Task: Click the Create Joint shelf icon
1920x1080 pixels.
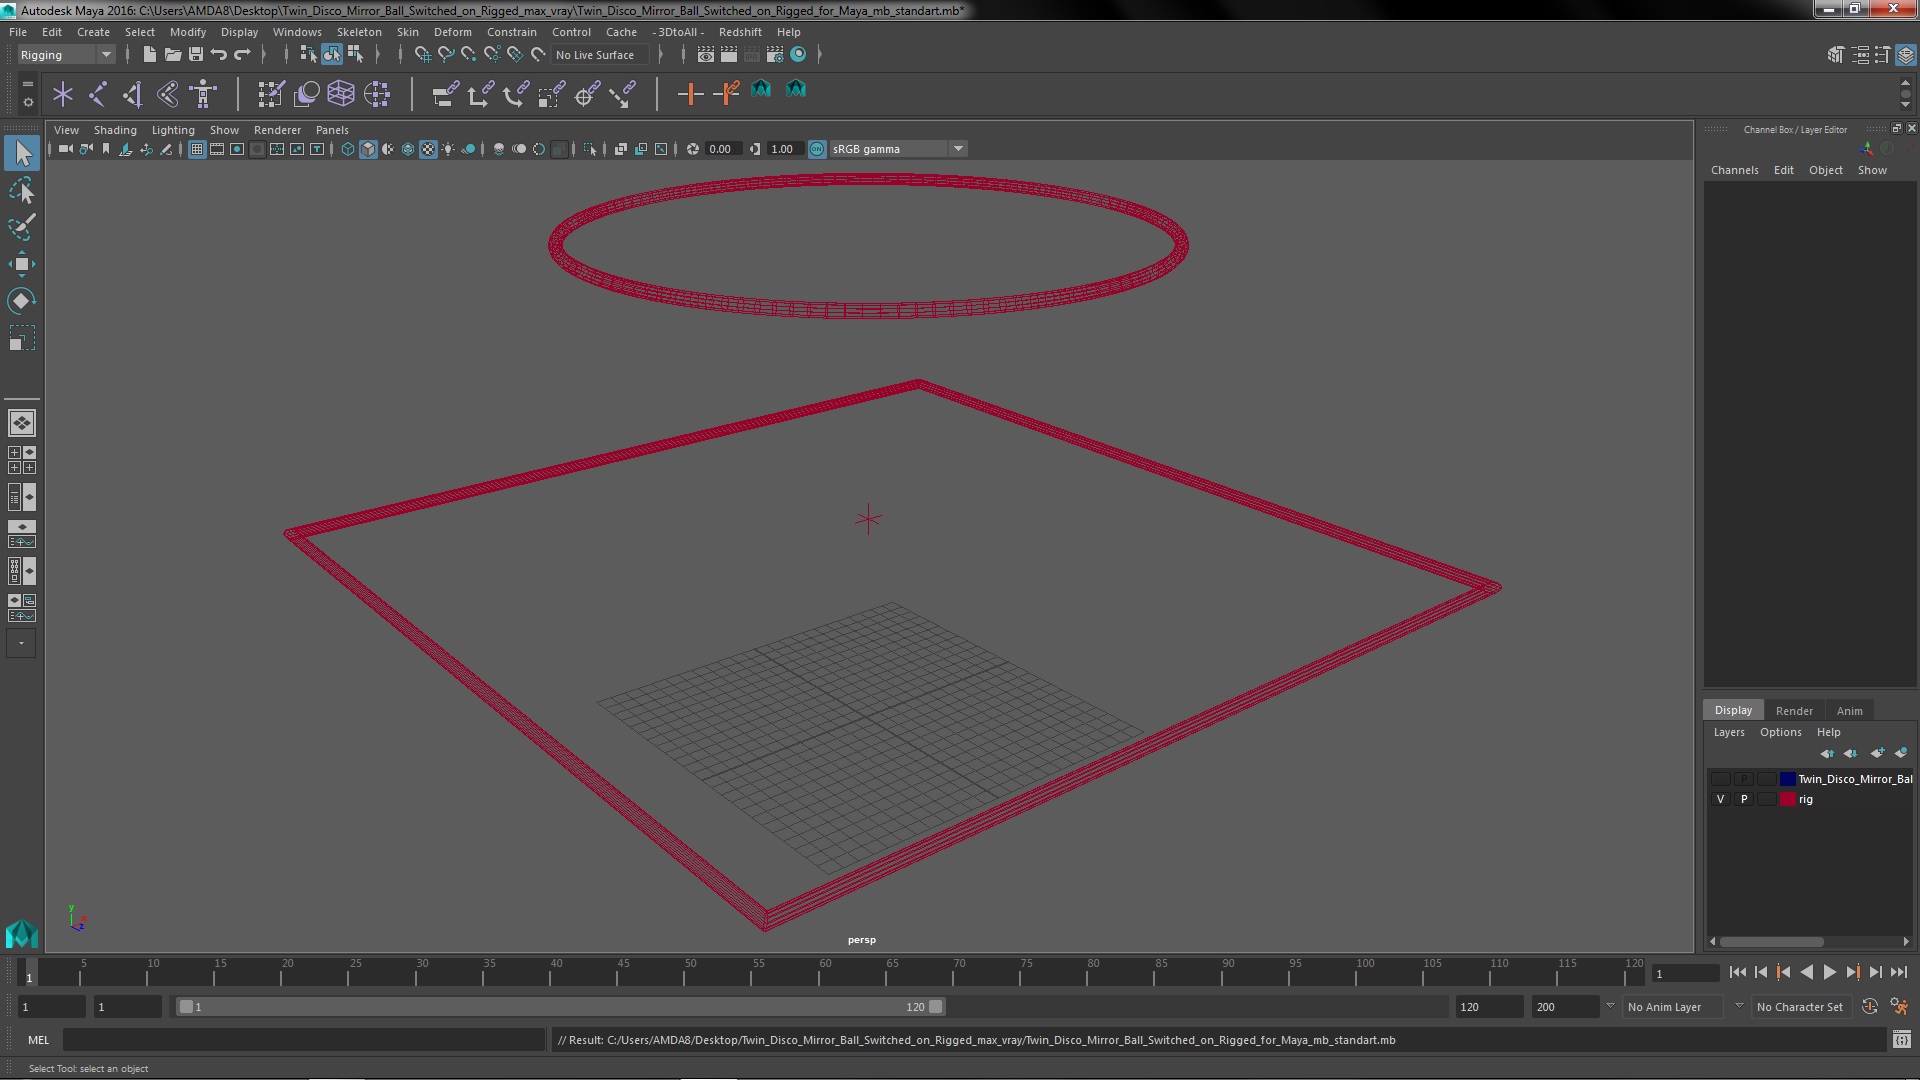Action: 98,94
